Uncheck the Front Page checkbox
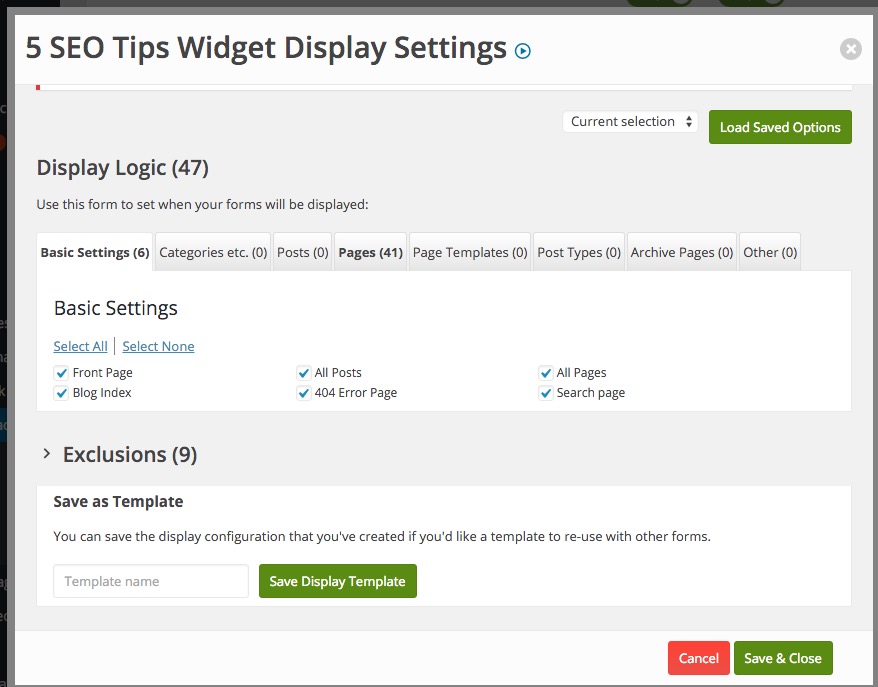 click(61, 373)
